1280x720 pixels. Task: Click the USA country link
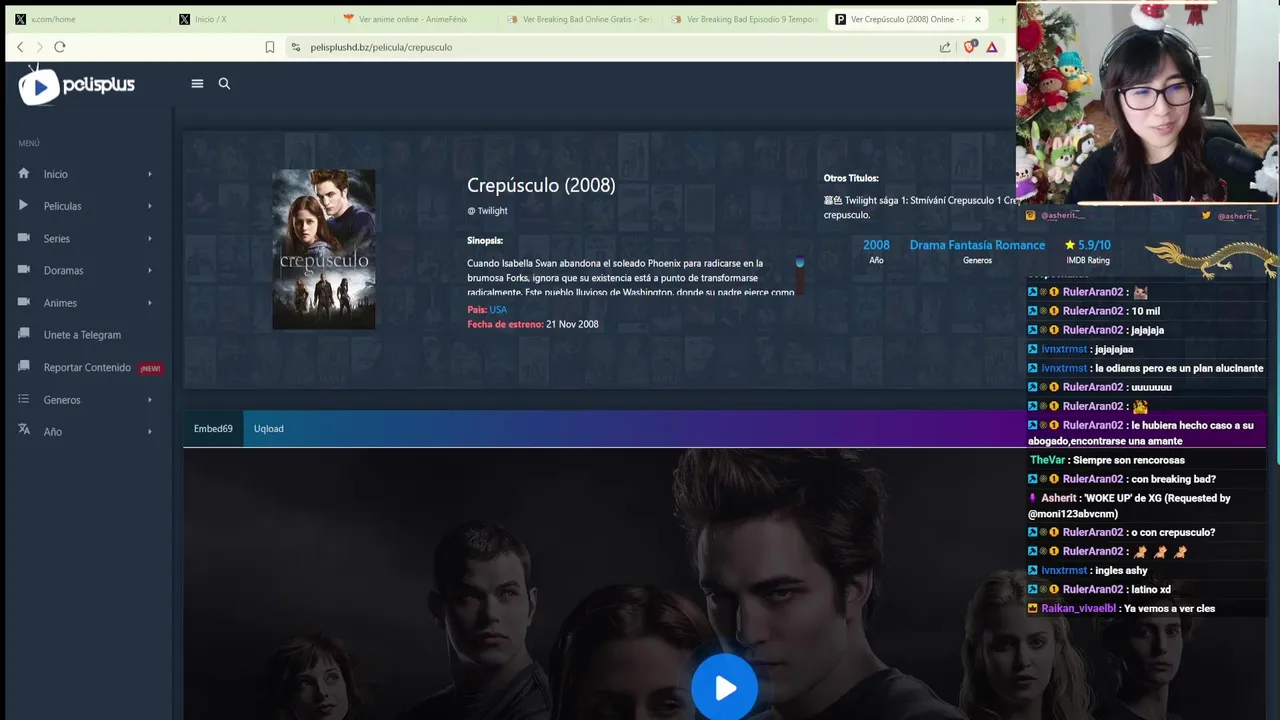click(498, 310)
